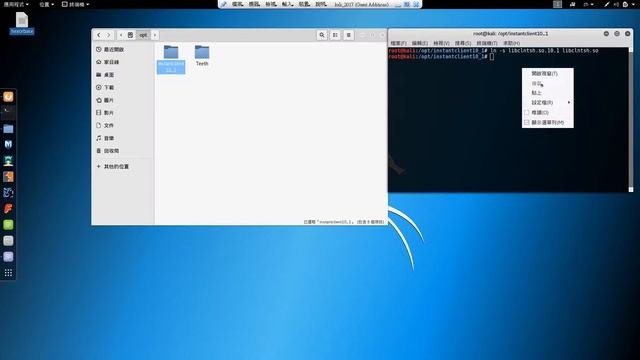Launch Metasploit M icon in dock
This screenshot has width=640, height=360.
coord(8,144)
